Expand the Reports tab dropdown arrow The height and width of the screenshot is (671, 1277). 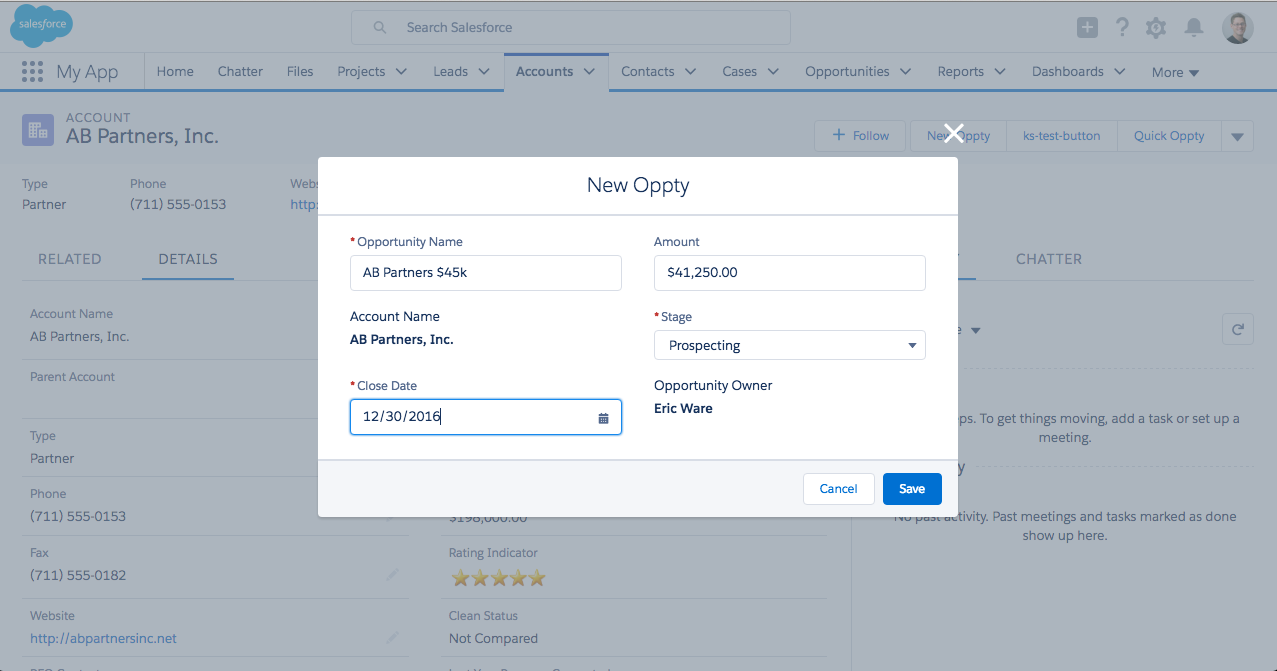[x=1000, y=72]
